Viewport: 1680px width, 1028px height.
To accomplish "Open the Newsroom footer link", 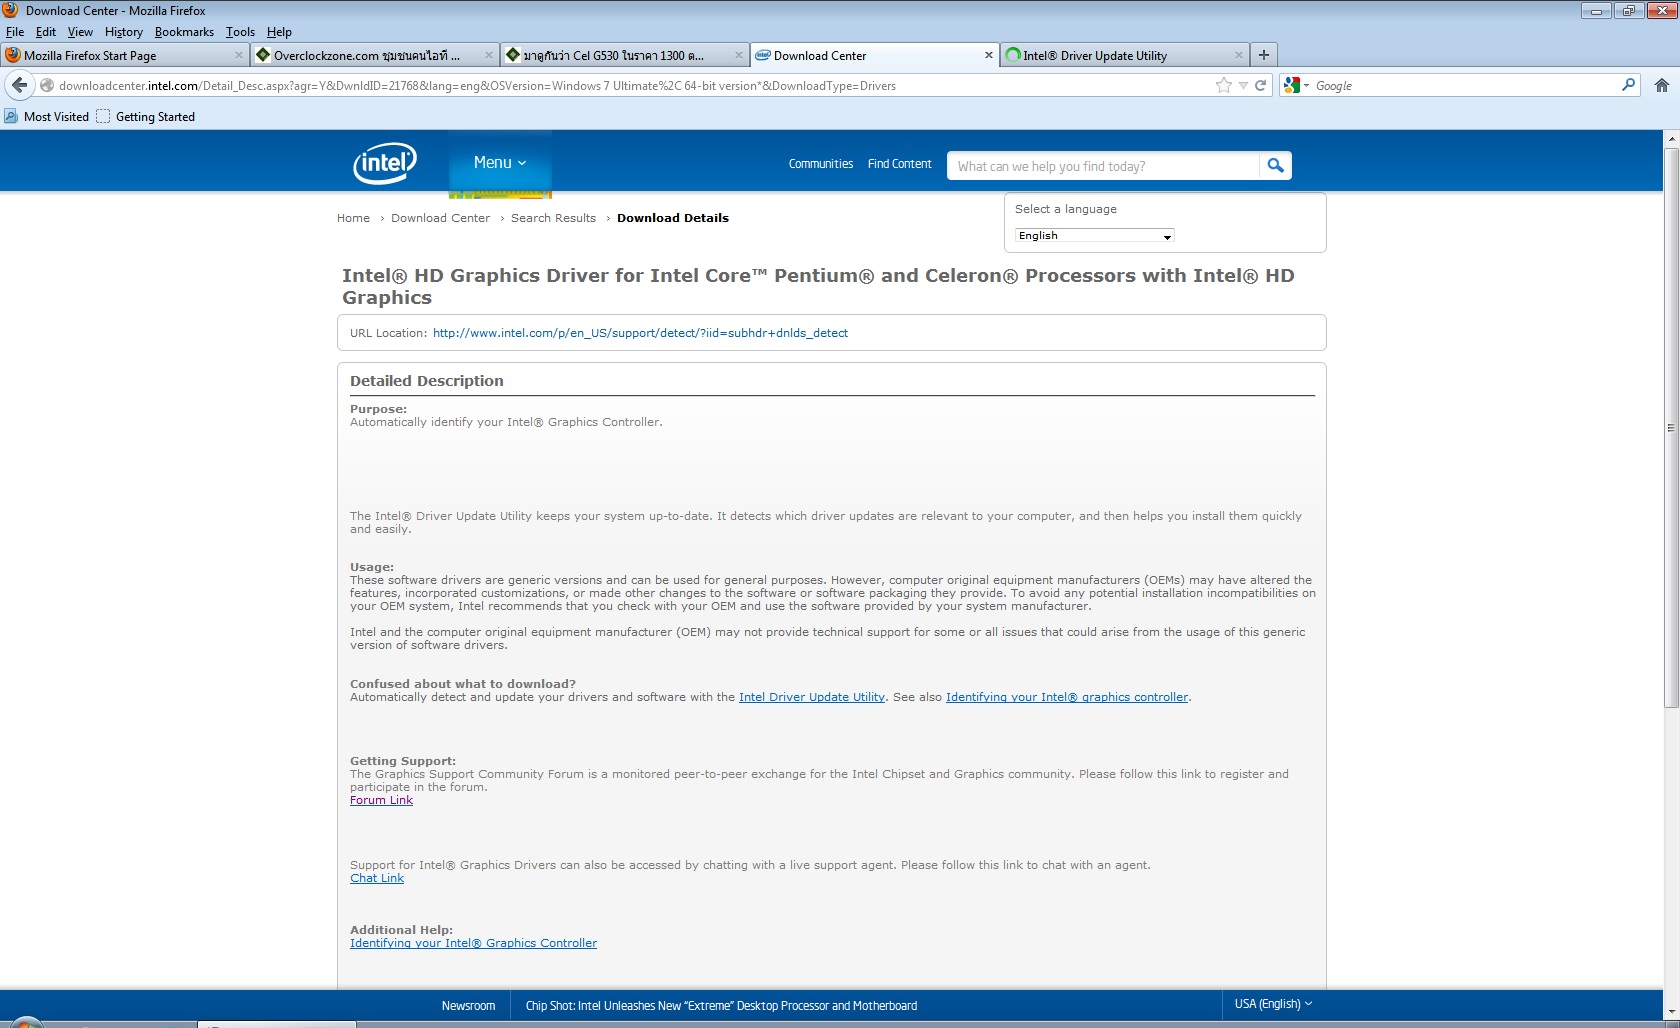I will pos(468,1006).
